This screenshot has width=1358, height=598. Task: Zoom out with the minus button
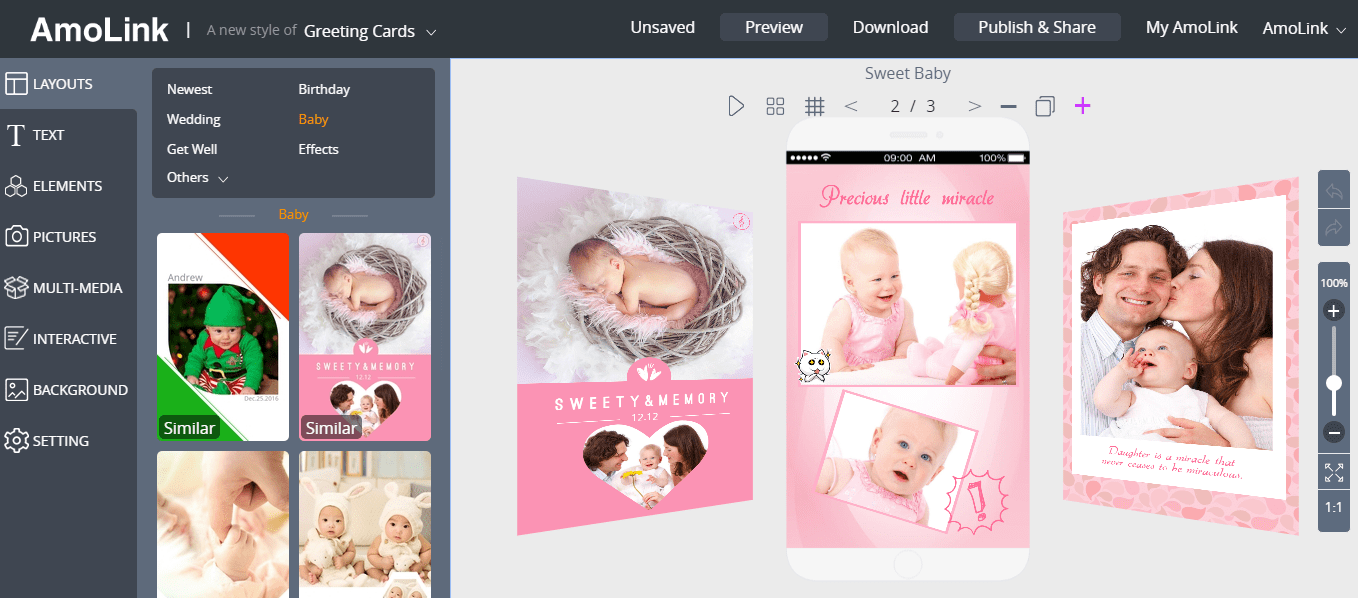click(1334, 432)
